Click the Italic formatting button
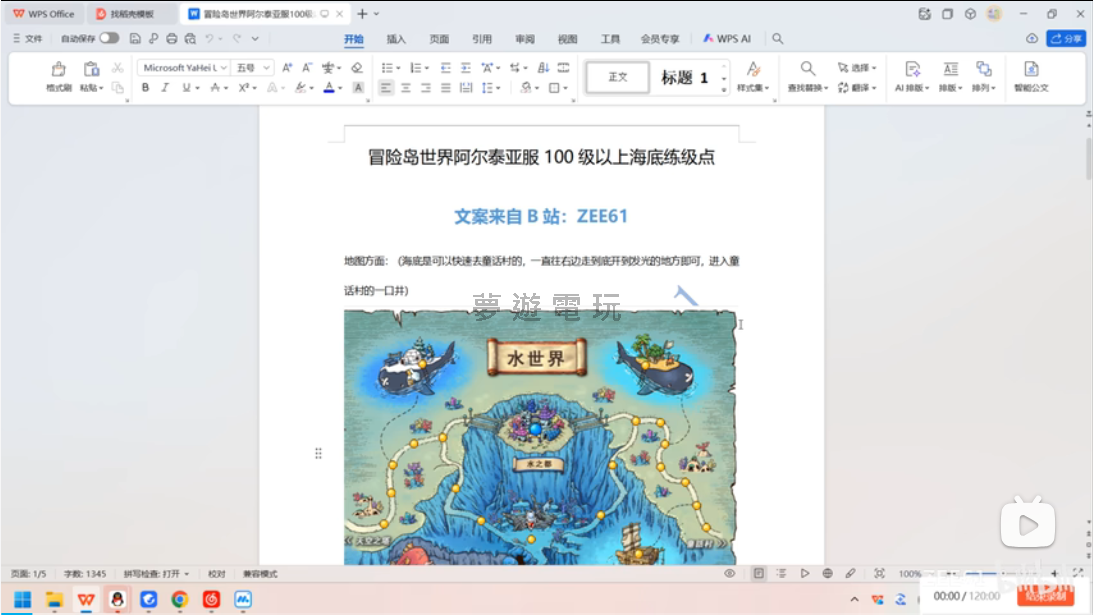 tap(165, 88)
